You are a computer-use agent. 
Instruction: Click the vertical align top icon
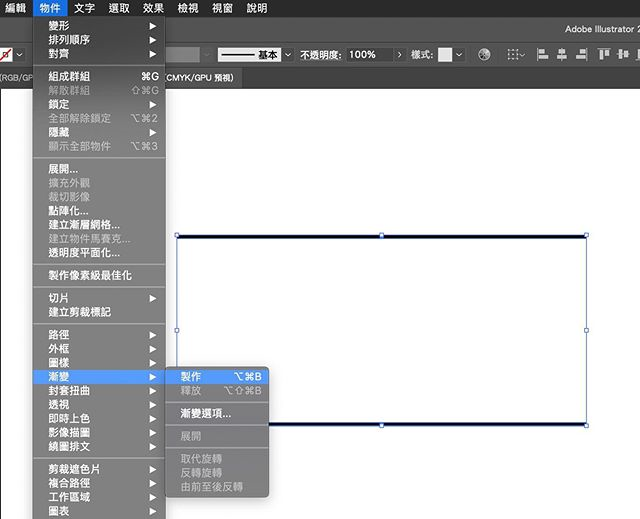(x=604, y=54)
